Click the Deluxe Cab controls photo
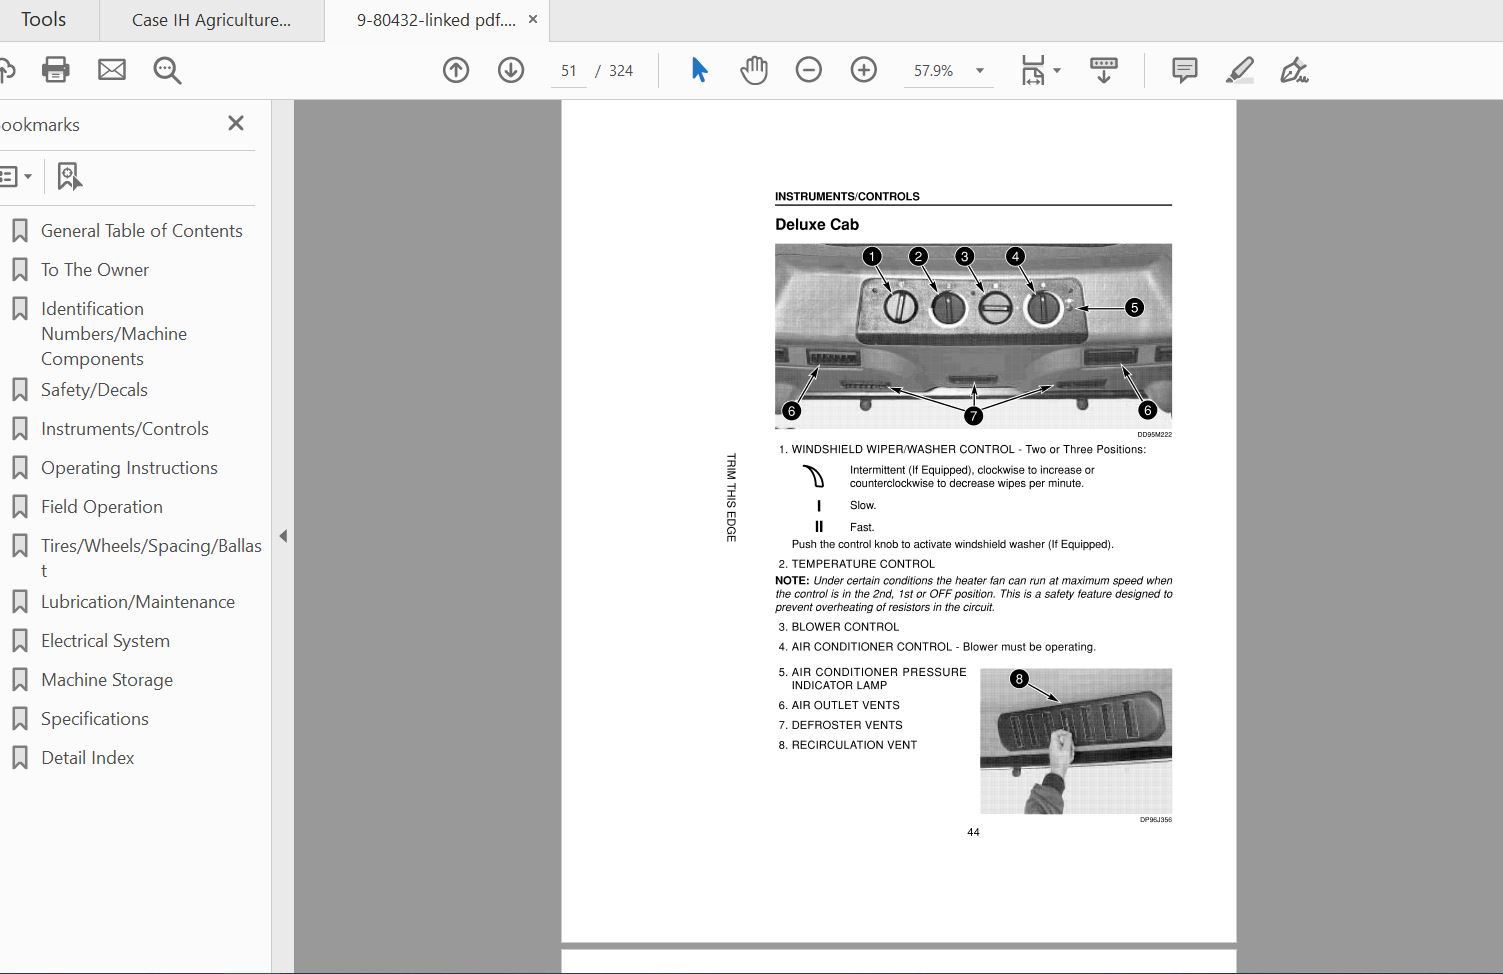The width and height of the screenshot is (1503, 974). click(973, 336)
